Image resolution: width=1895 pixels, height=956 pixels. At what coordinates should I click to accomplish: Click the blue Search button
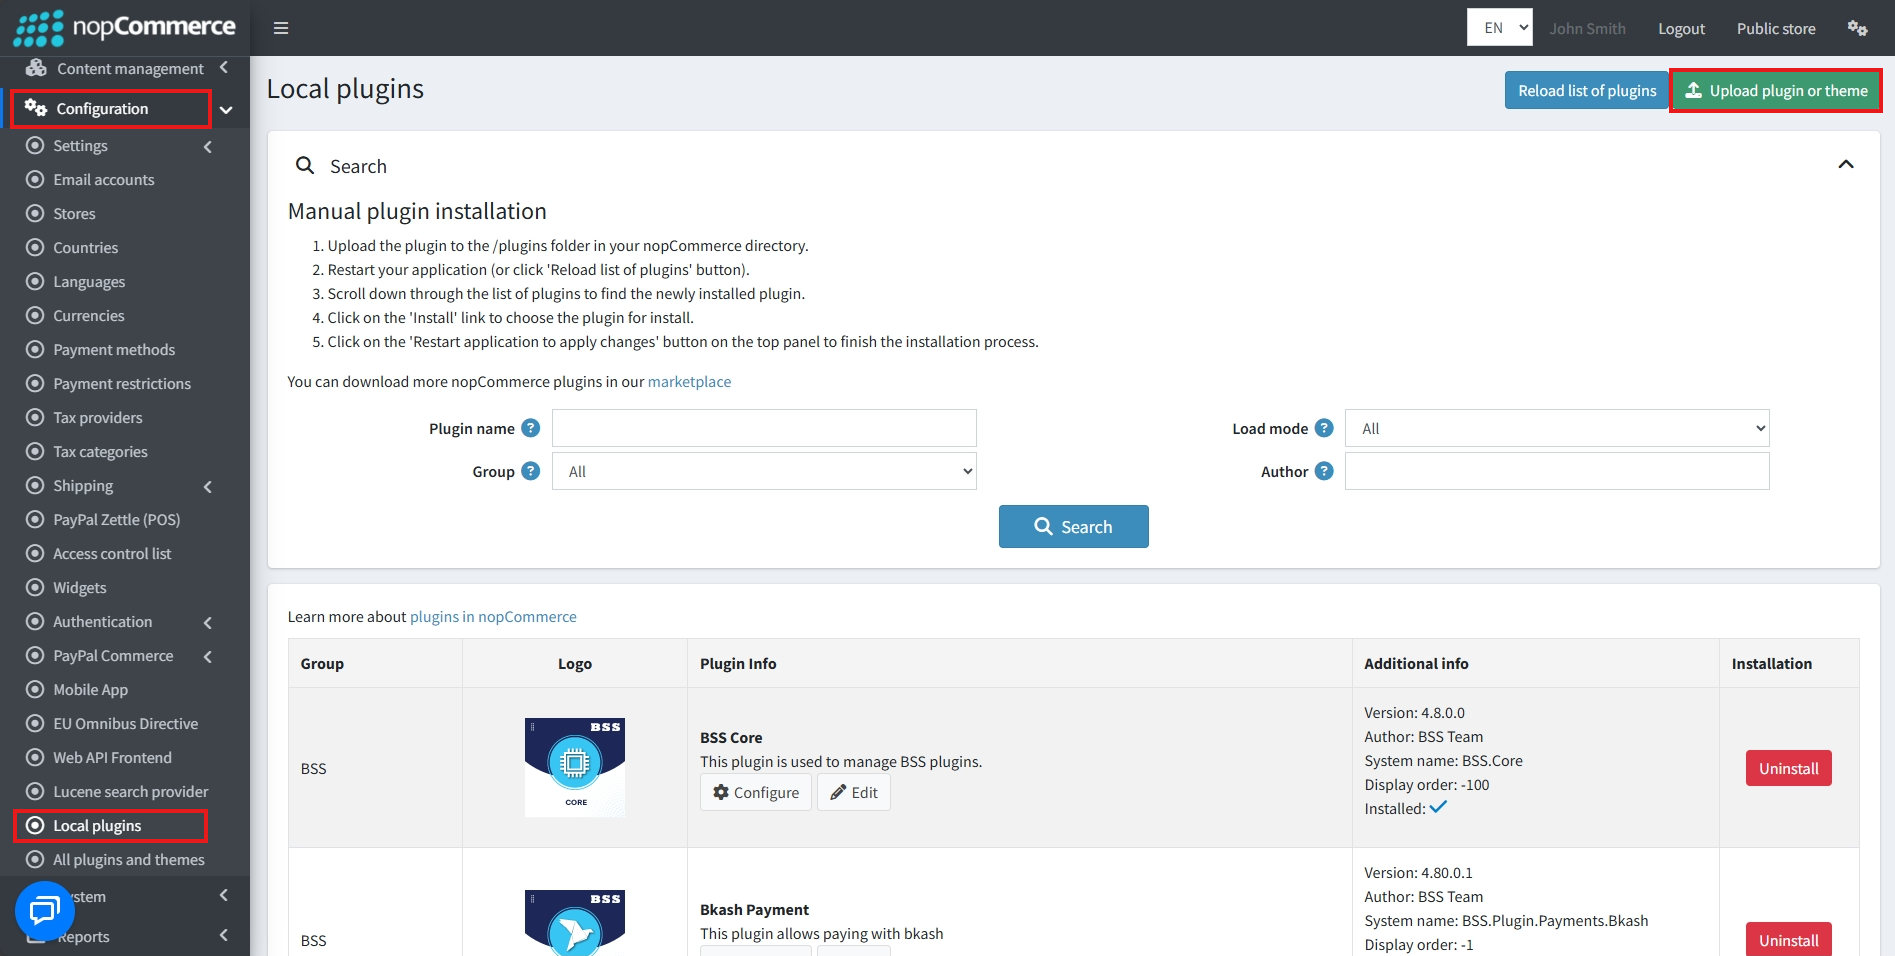[x=1073, y=526]
